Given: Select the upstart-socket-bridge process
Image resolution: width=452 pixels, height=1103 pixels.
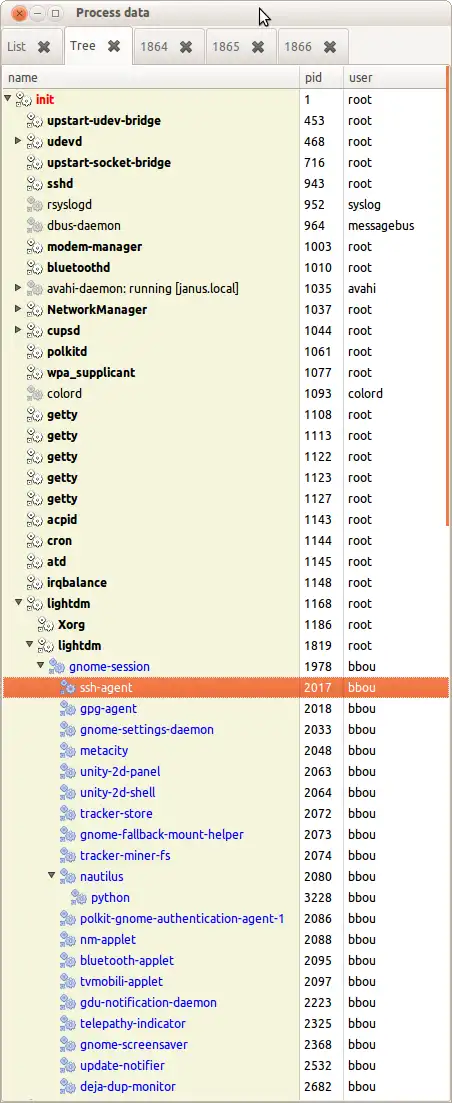Looking at the screenshot, I should [x=224, y=162].
